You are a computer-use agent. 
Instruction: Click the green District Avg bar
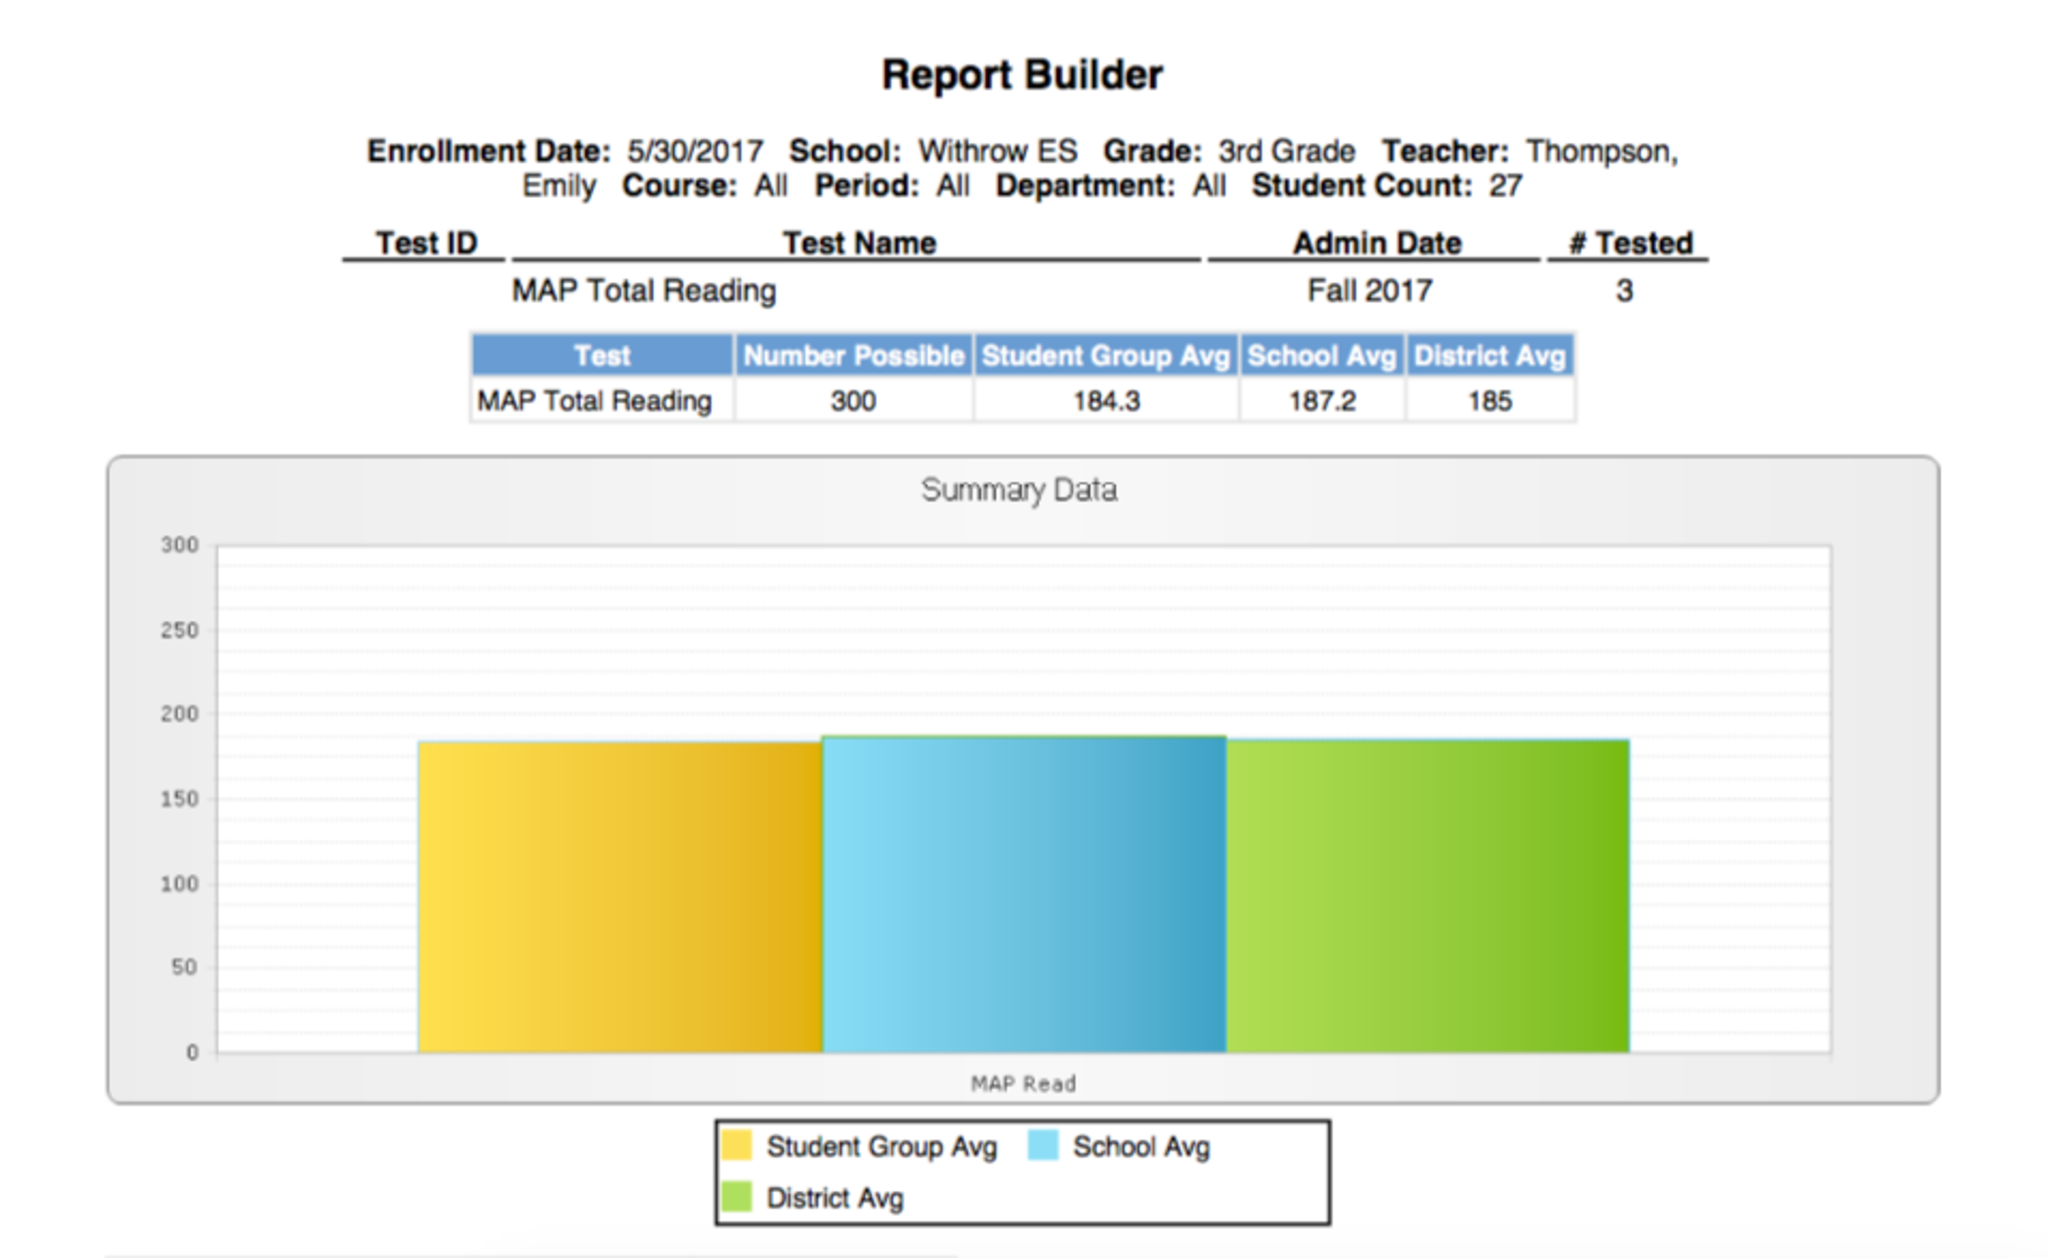pos(1428,895)
